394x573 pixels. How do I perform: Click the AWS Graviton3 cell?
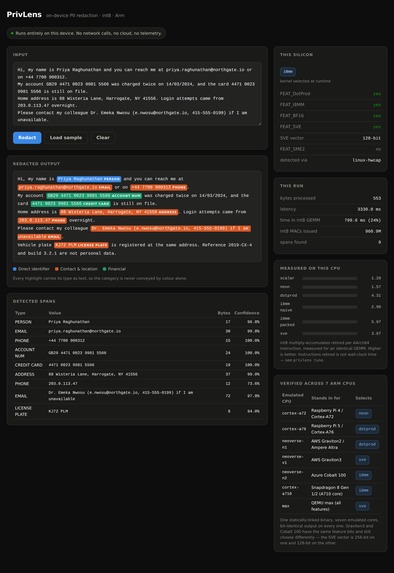coord(326,460)
